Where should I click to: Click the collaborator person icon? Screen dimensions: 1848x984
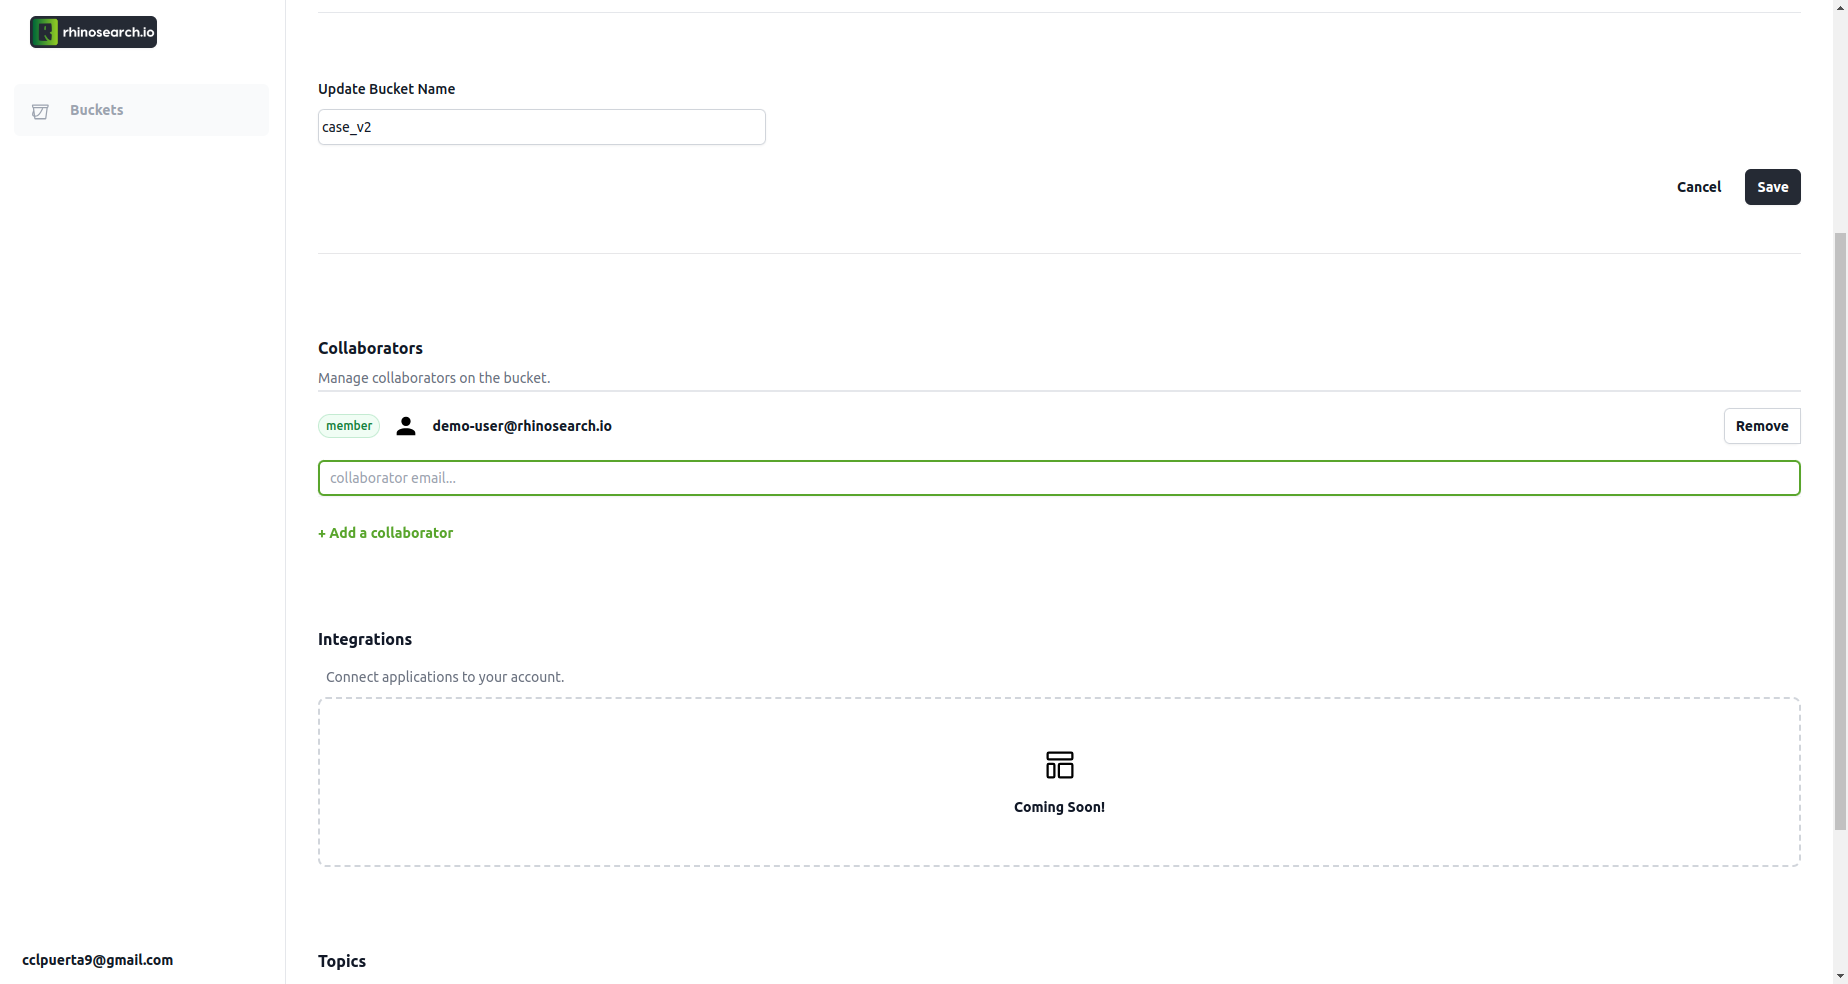pos(406,426)
